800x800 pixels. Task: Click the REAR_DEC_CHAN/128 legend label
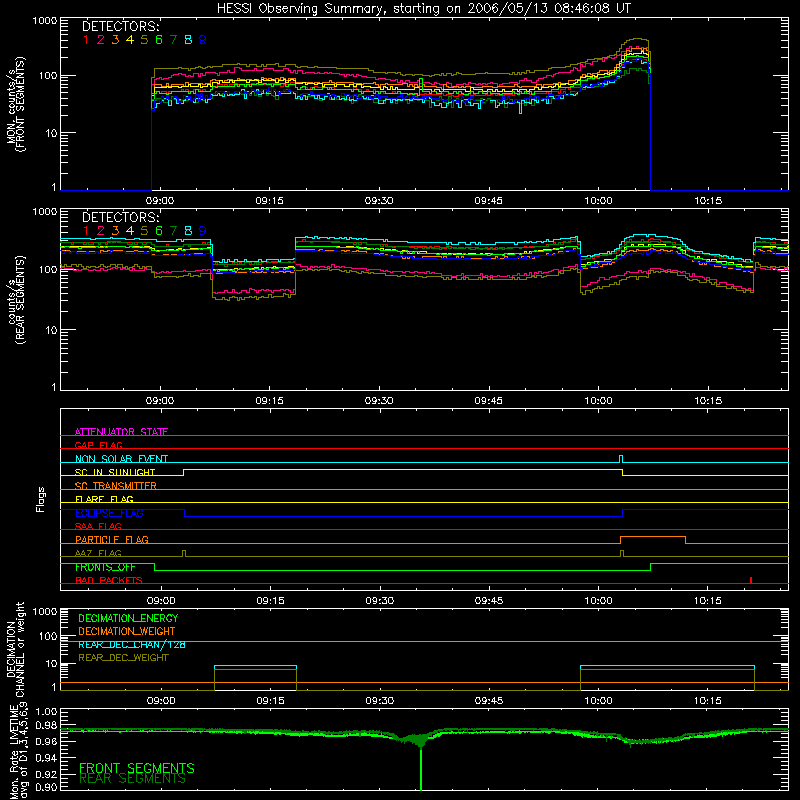tap(132, 644)
